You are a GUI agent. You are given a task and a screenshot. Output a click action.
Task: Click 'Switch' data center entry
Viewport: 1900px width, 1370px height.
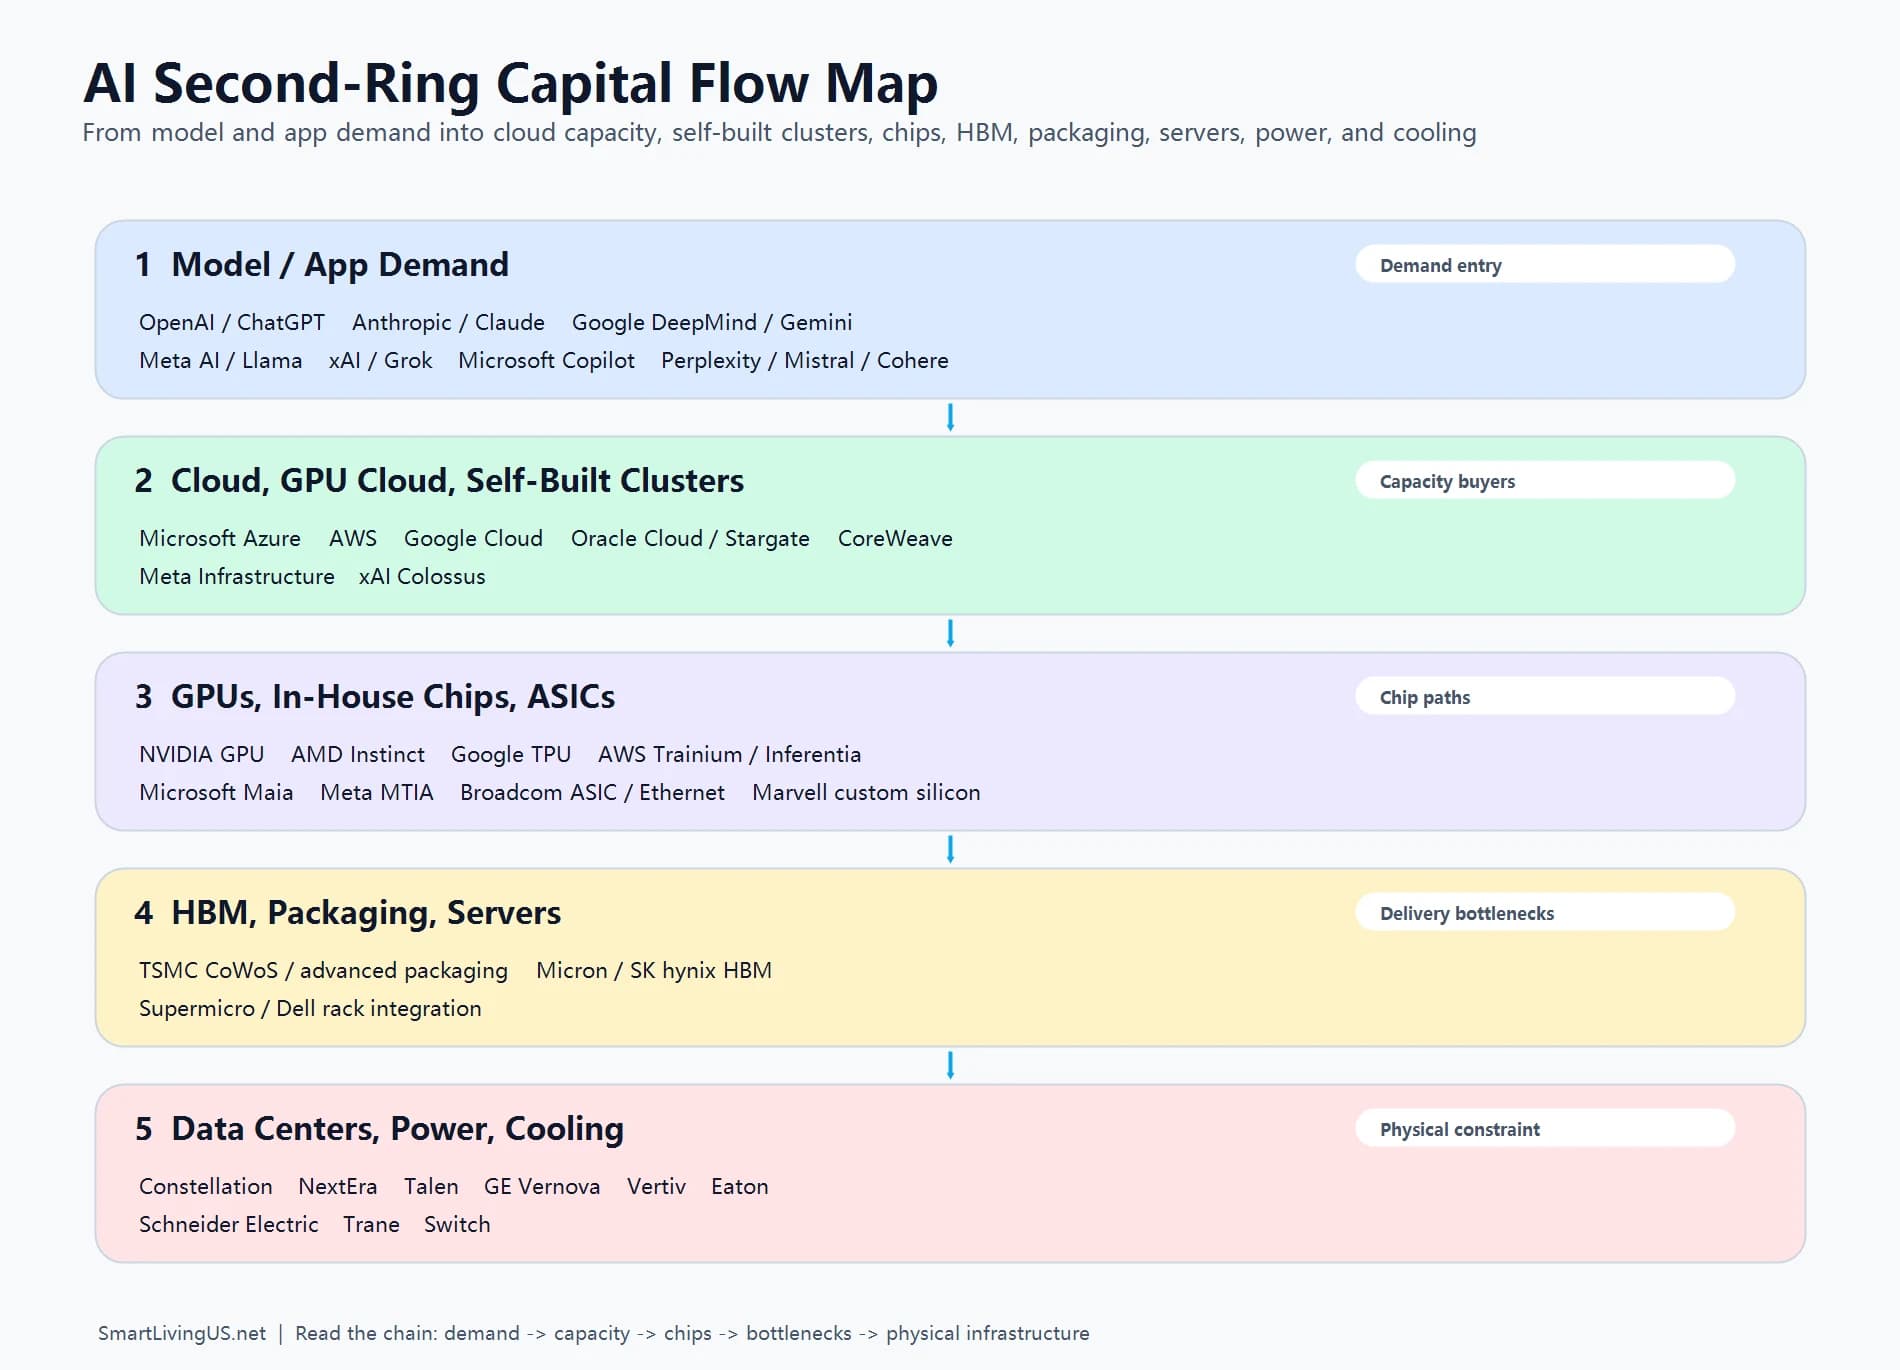pos(457,1224)
